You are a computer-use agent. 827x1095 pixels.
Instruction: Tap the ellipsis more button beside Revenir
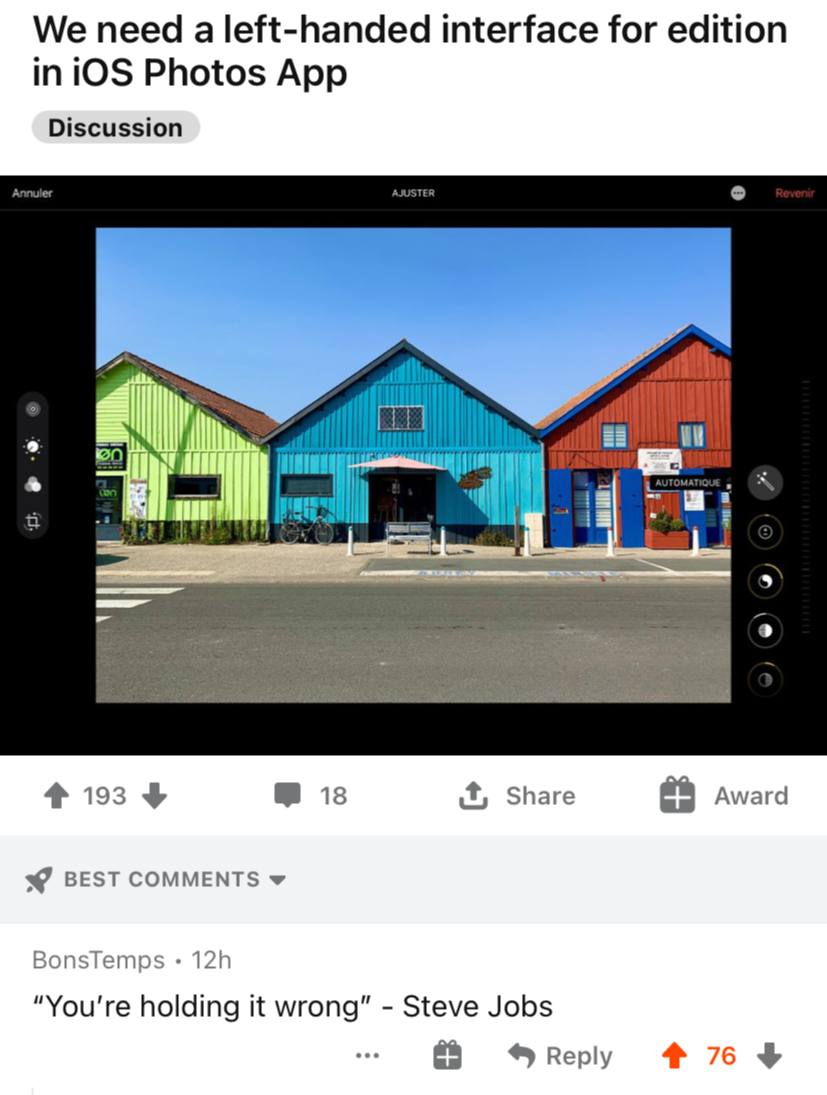[x=738, y=193]
